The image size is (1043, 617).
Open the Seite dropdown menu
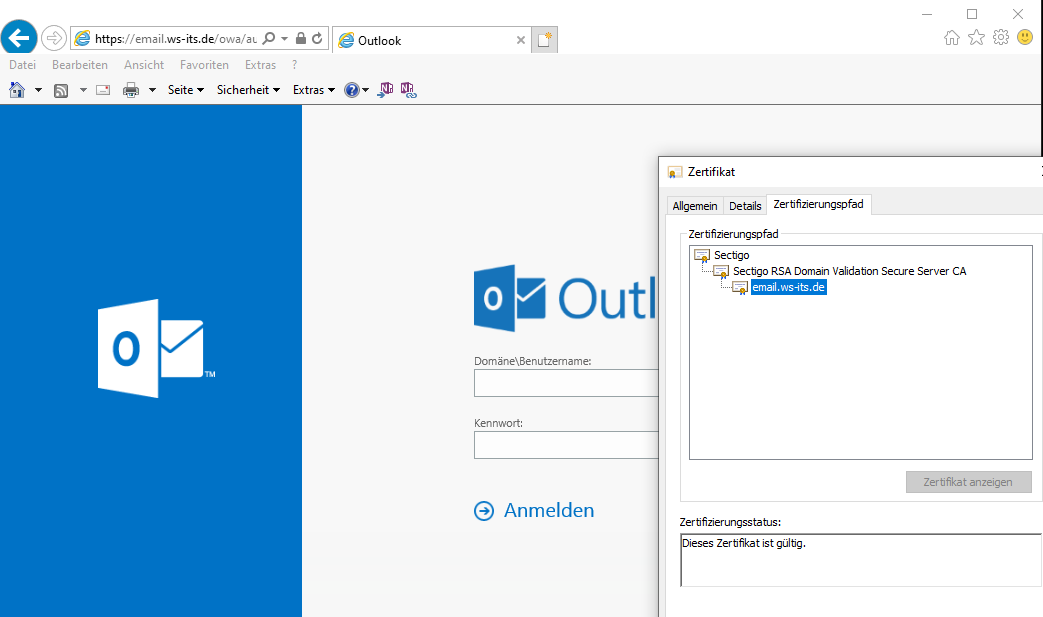(x=186, y=90)
